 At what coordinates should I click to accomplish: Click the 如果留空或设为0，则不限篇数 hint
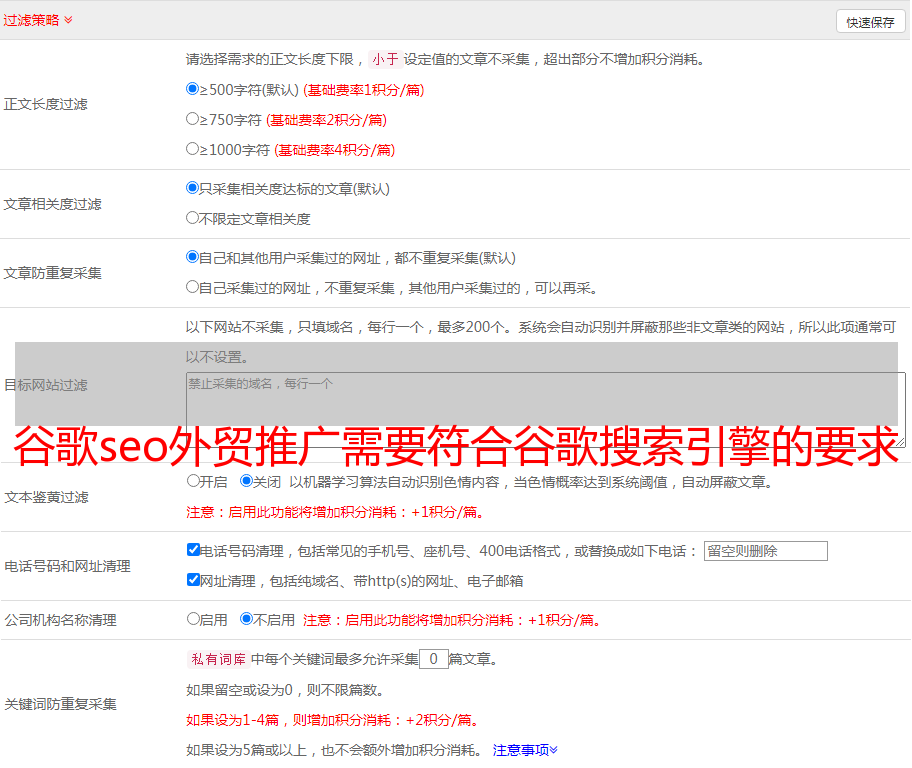(285, 690)
